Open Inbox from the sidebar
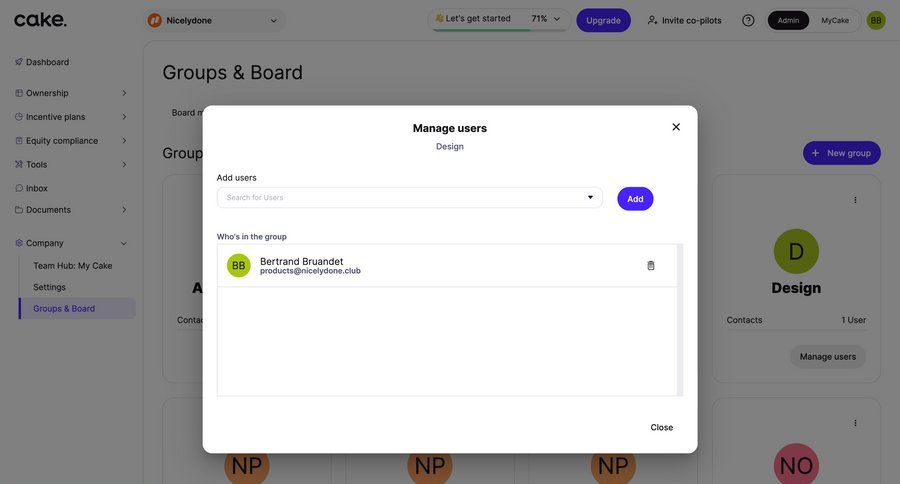Image resolution: width=900 pixels, height=484 pixels. (32, 188)
